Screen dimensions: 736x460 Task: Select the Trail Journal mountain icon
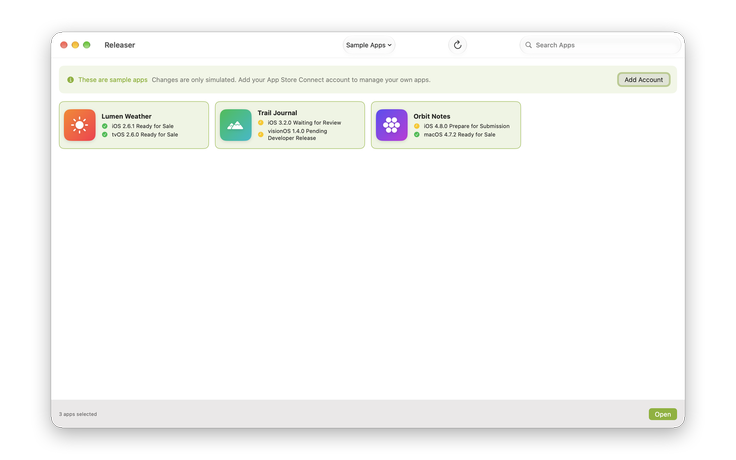[x=236, y=125]
